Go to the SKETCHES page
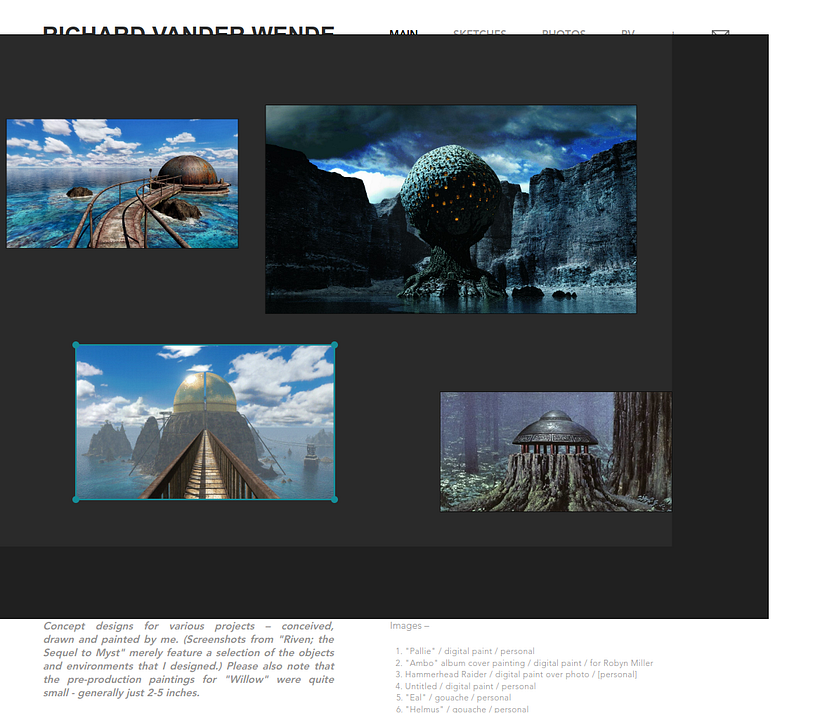 (x=480, y=32)
